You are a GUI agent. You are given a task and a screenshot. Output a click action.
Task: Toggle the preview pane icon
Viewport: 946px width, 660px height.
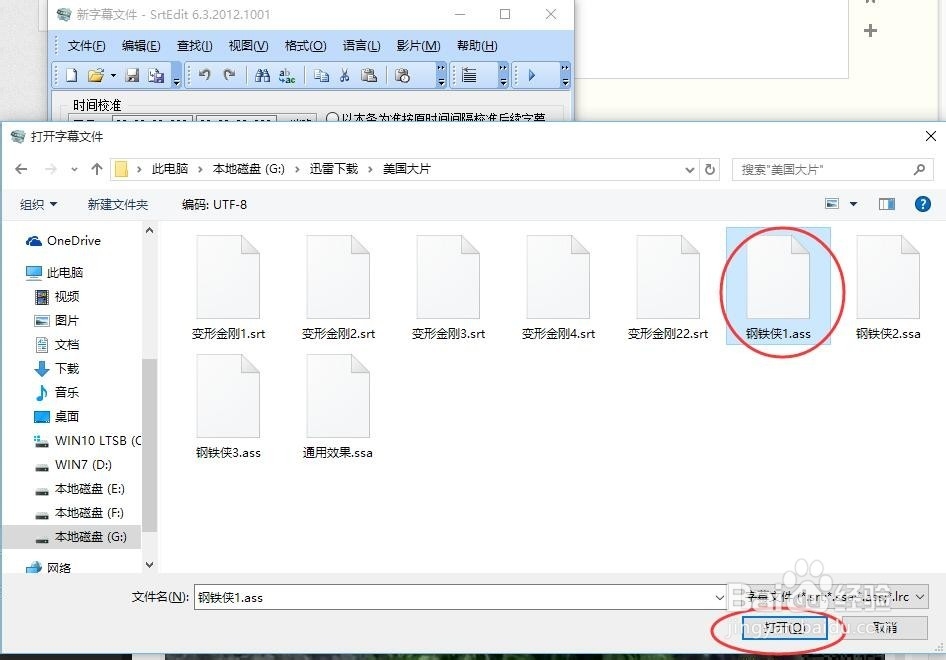point(886,203)
